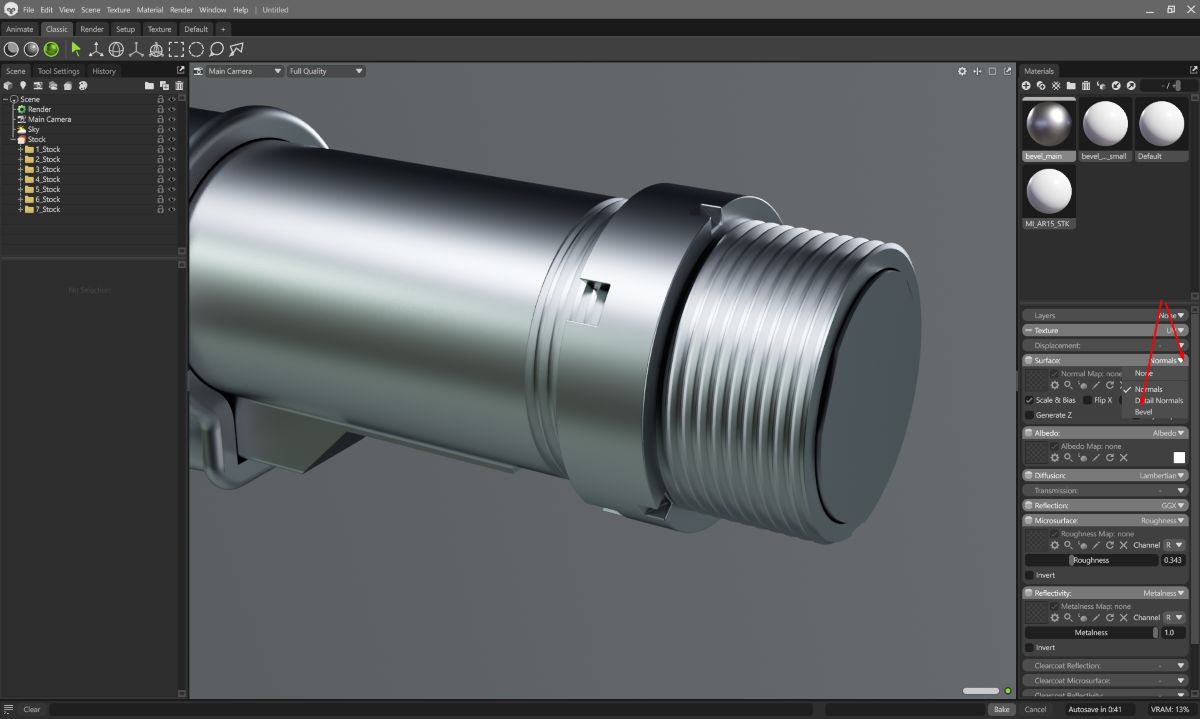Open Full Quality dropdown
Image resolution: width=1200 pixels, height=719 pixels.
point(325,71)
